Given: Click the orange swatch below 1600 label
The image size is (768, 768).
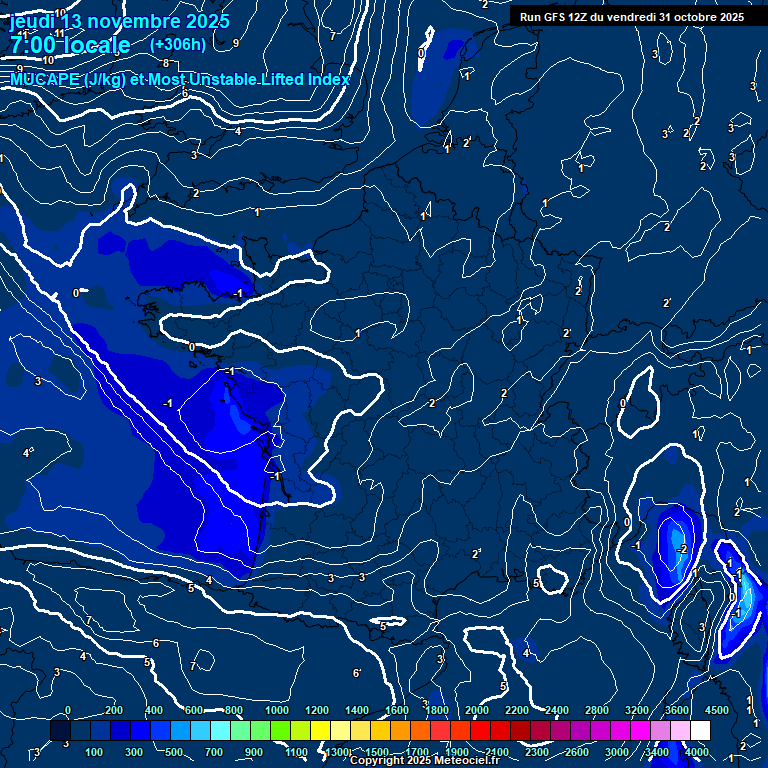Looking at the screenshot, I should pos(400,730).
